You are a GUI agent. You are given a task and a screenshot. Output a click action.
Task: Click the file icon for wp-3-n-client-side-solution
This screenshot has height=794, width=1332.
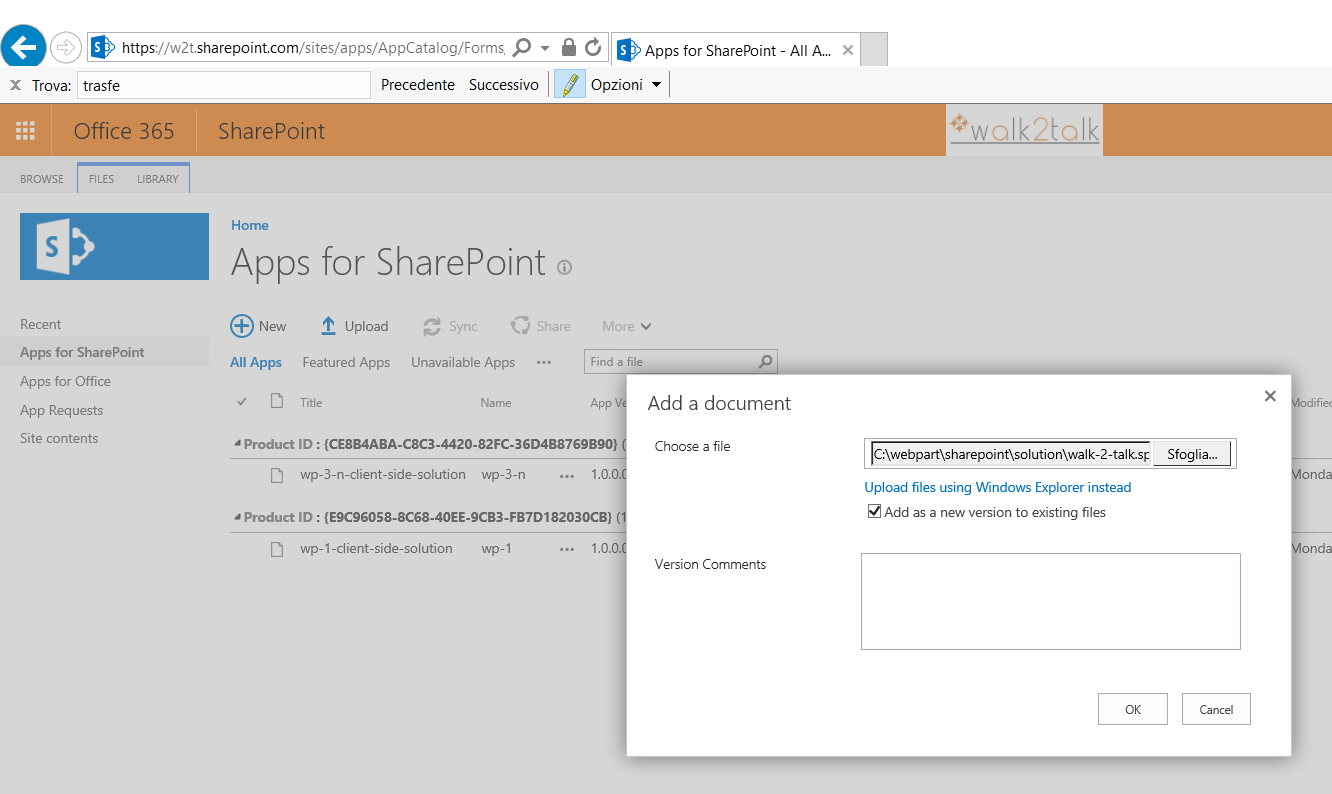click(277, 475)
